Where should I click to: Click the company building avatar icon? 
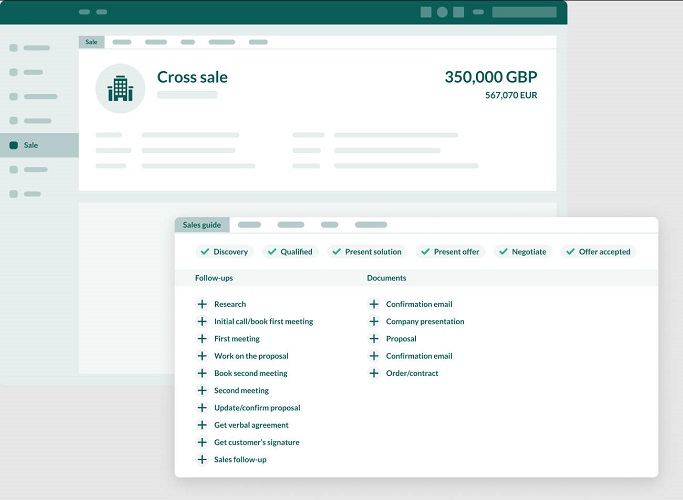[x=120, y=88]
